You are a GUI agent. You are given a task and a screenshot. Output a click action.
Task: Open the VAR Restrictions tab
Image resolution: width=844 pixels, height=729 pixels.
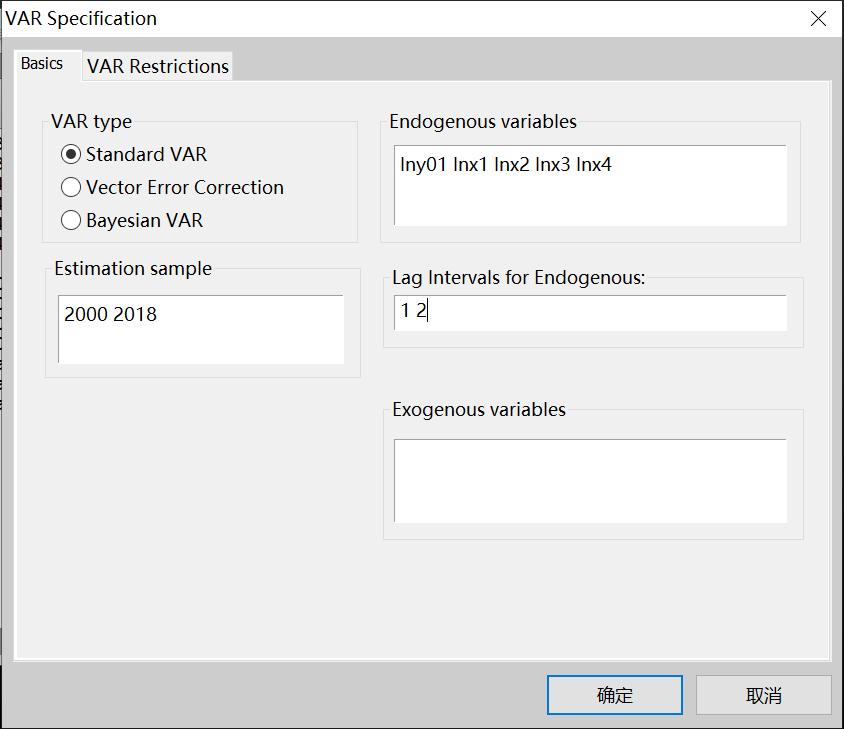158,67
